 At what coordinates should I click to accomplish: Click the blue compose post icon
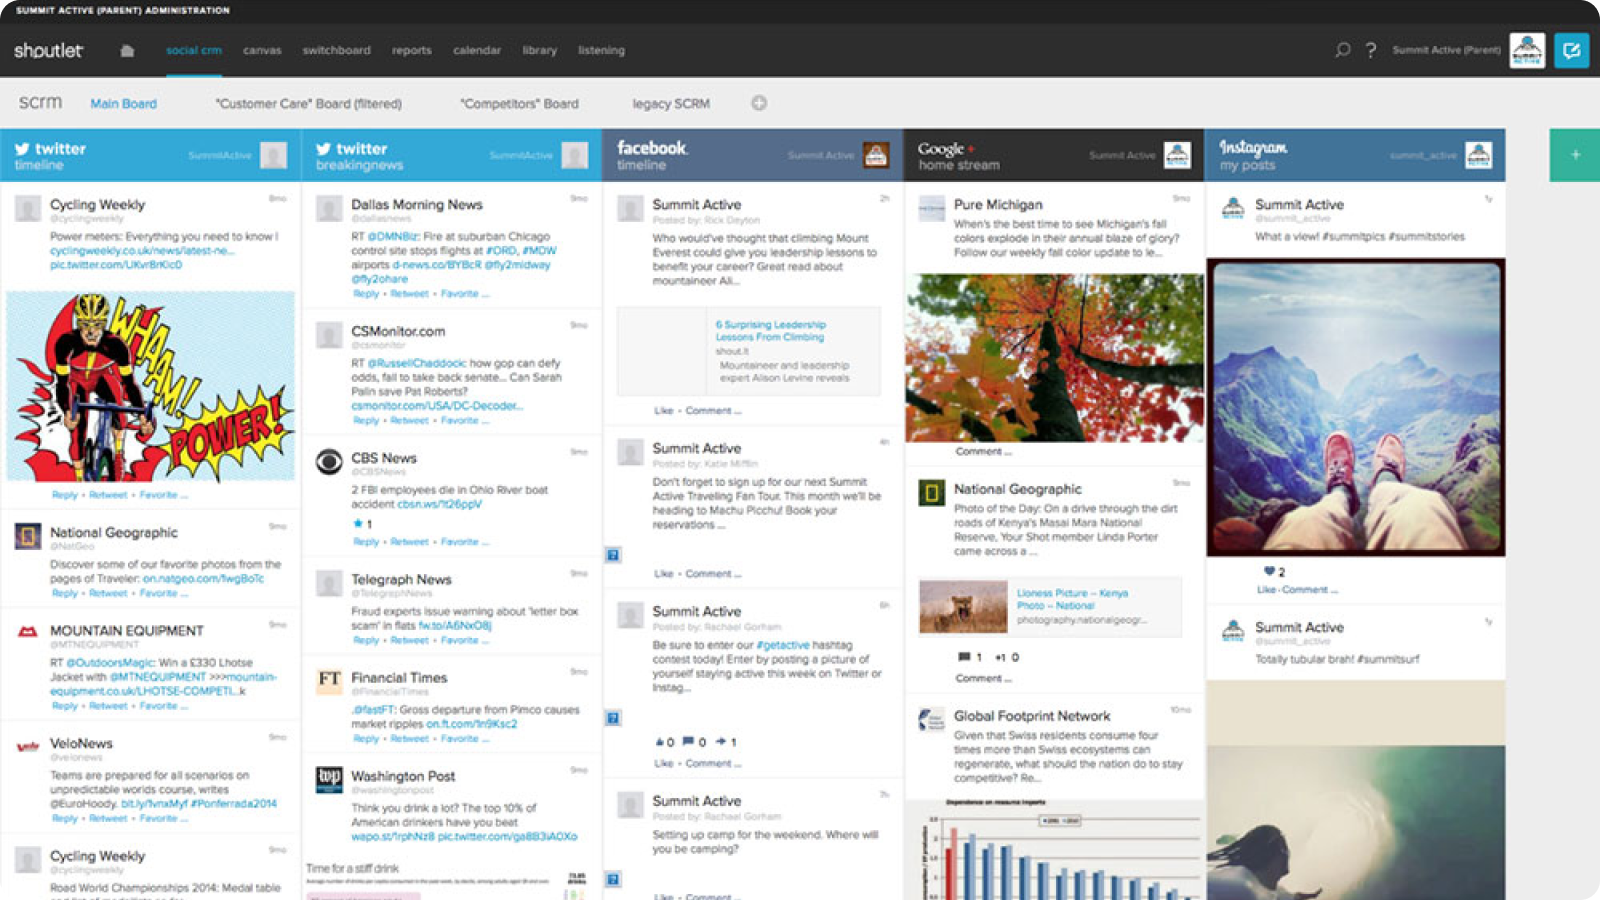tap(1571, 50)
